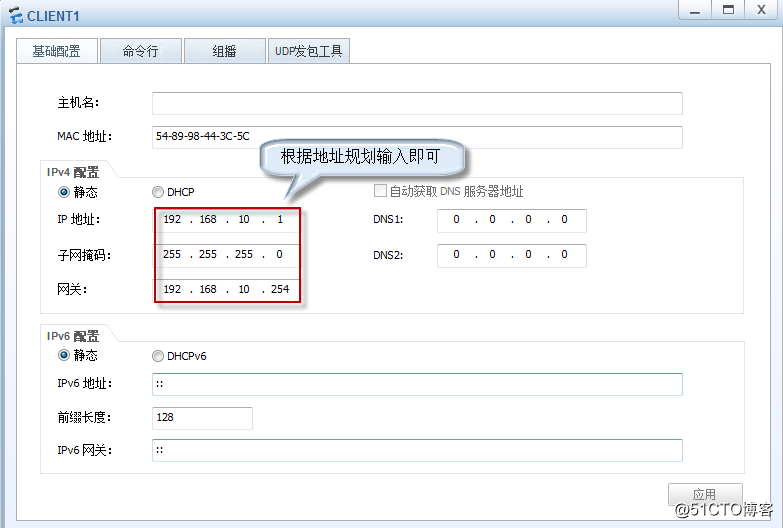This screenshot has height=528, width=783.
Task: Click the DNS2 address field
Action: [x=511, y=255]
